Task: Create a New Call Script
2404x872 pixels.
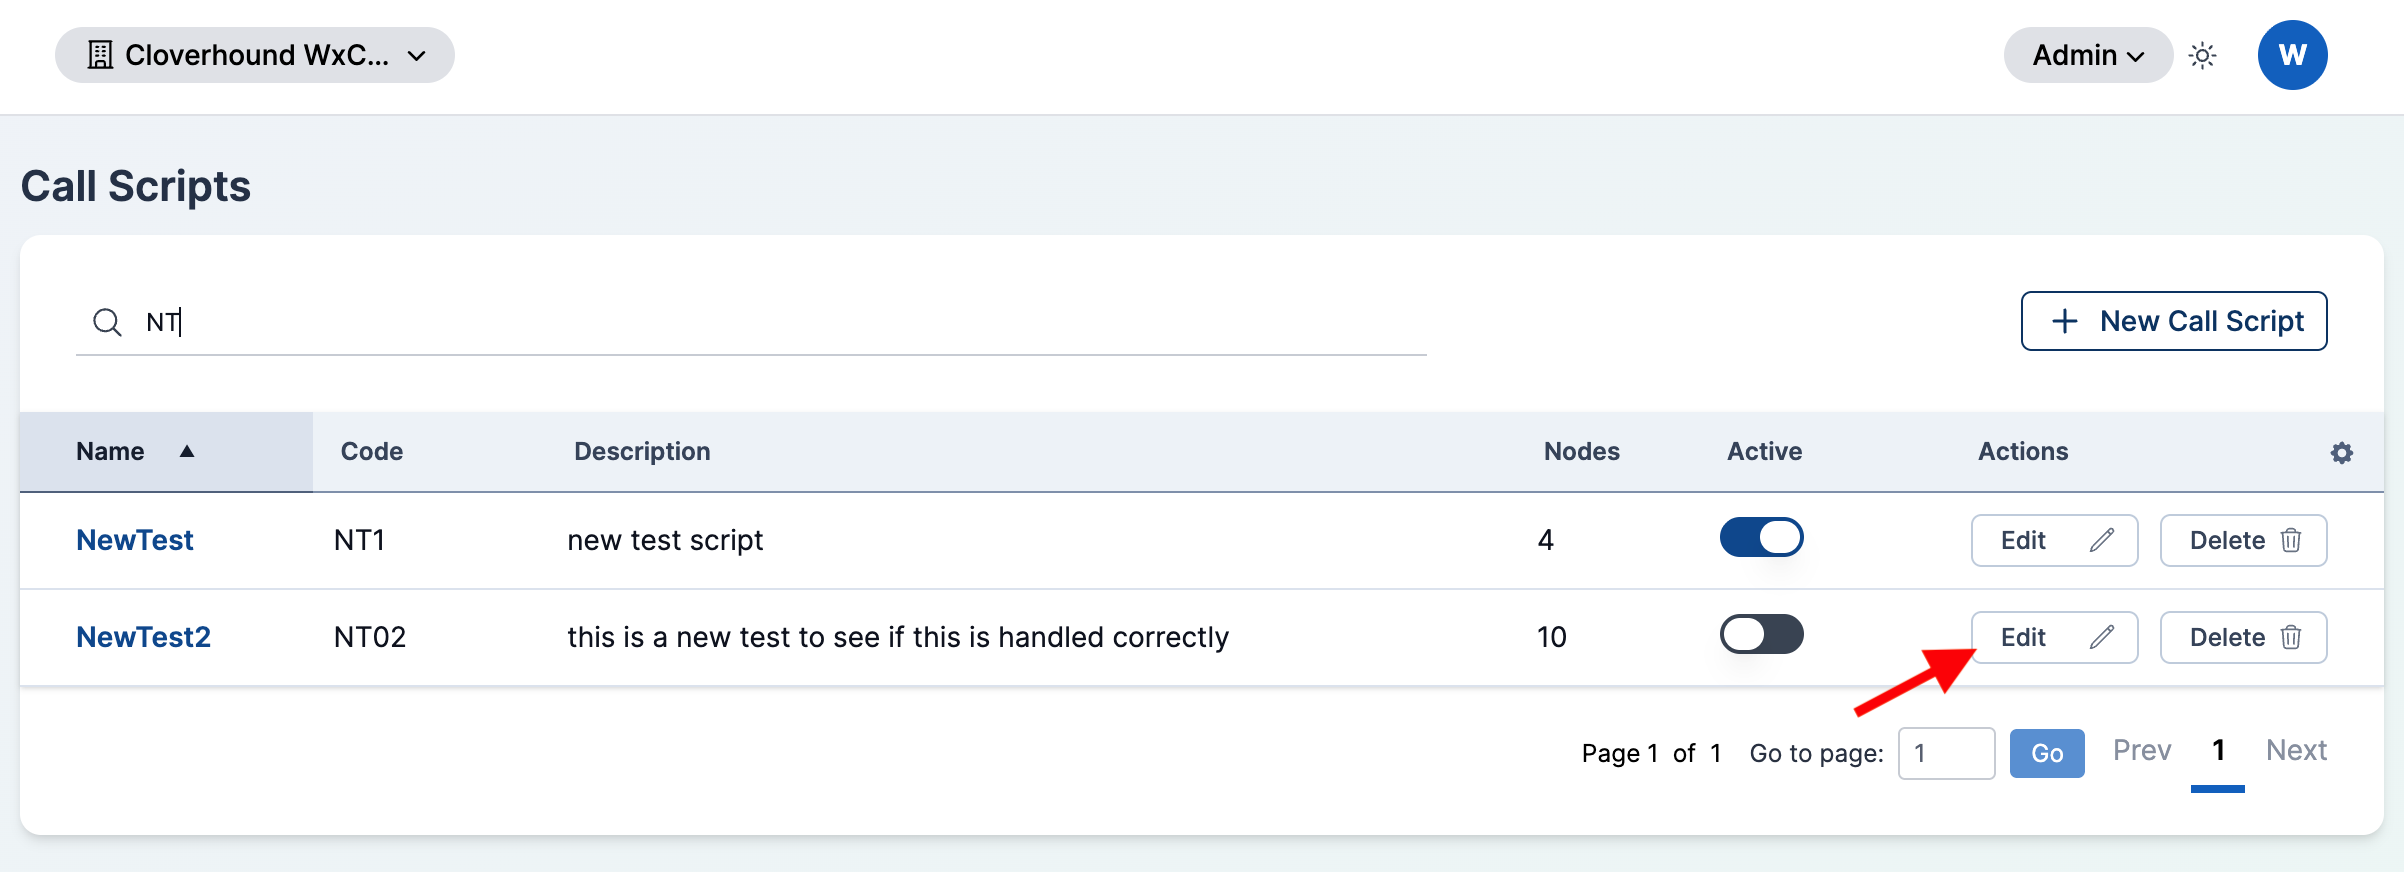Action: click(x=2174, y=321)
